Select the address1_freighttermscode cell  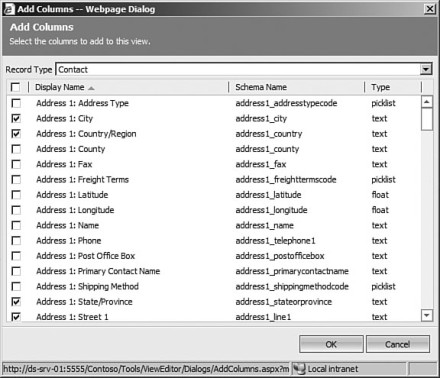pos(286,180)
